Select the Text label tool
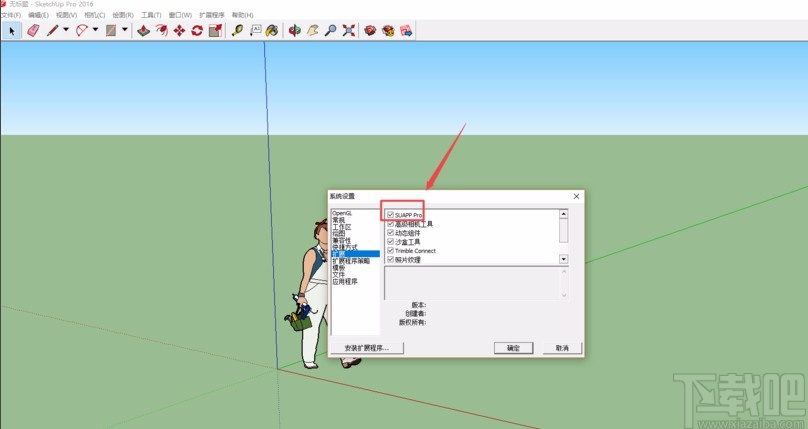The height and width of the screenshot is (429, 808). (x=255, y=31)
